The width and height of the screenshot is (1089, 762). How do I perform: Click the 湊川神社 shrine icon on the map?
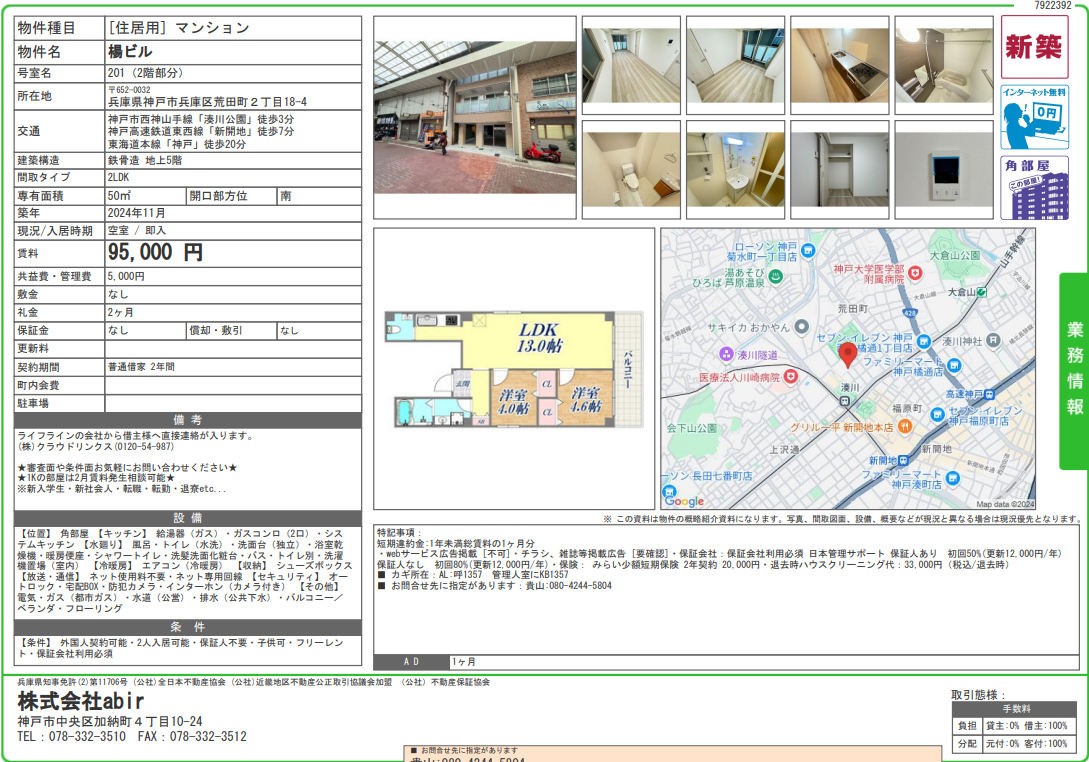click(x=993, y=340)
